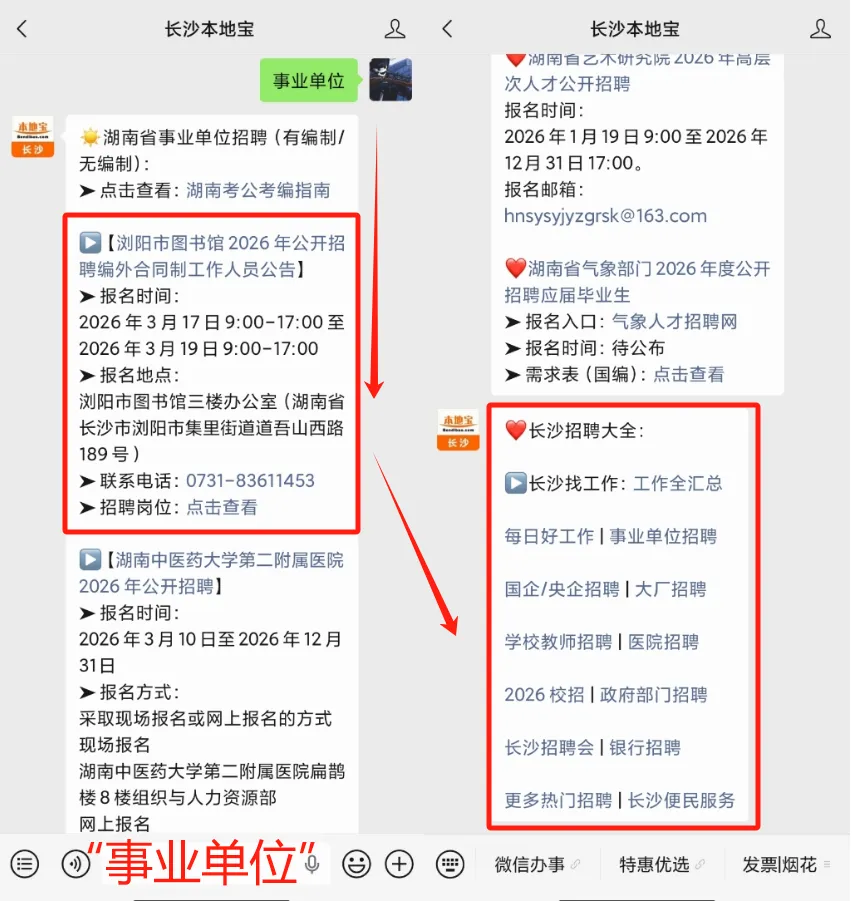The image size is (852, 901).
Task: Call phone number 0731-83611453 link
Action: pos(250,480)
